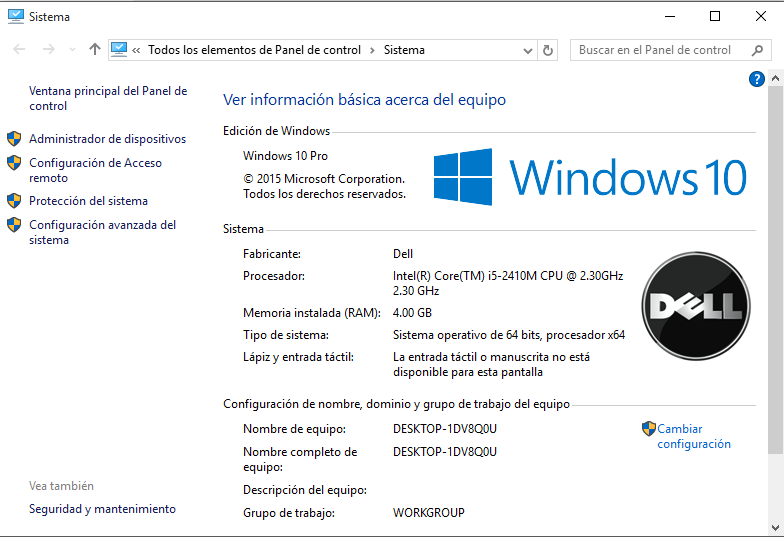Click the scrollbar down arrow

pos(776,528)
